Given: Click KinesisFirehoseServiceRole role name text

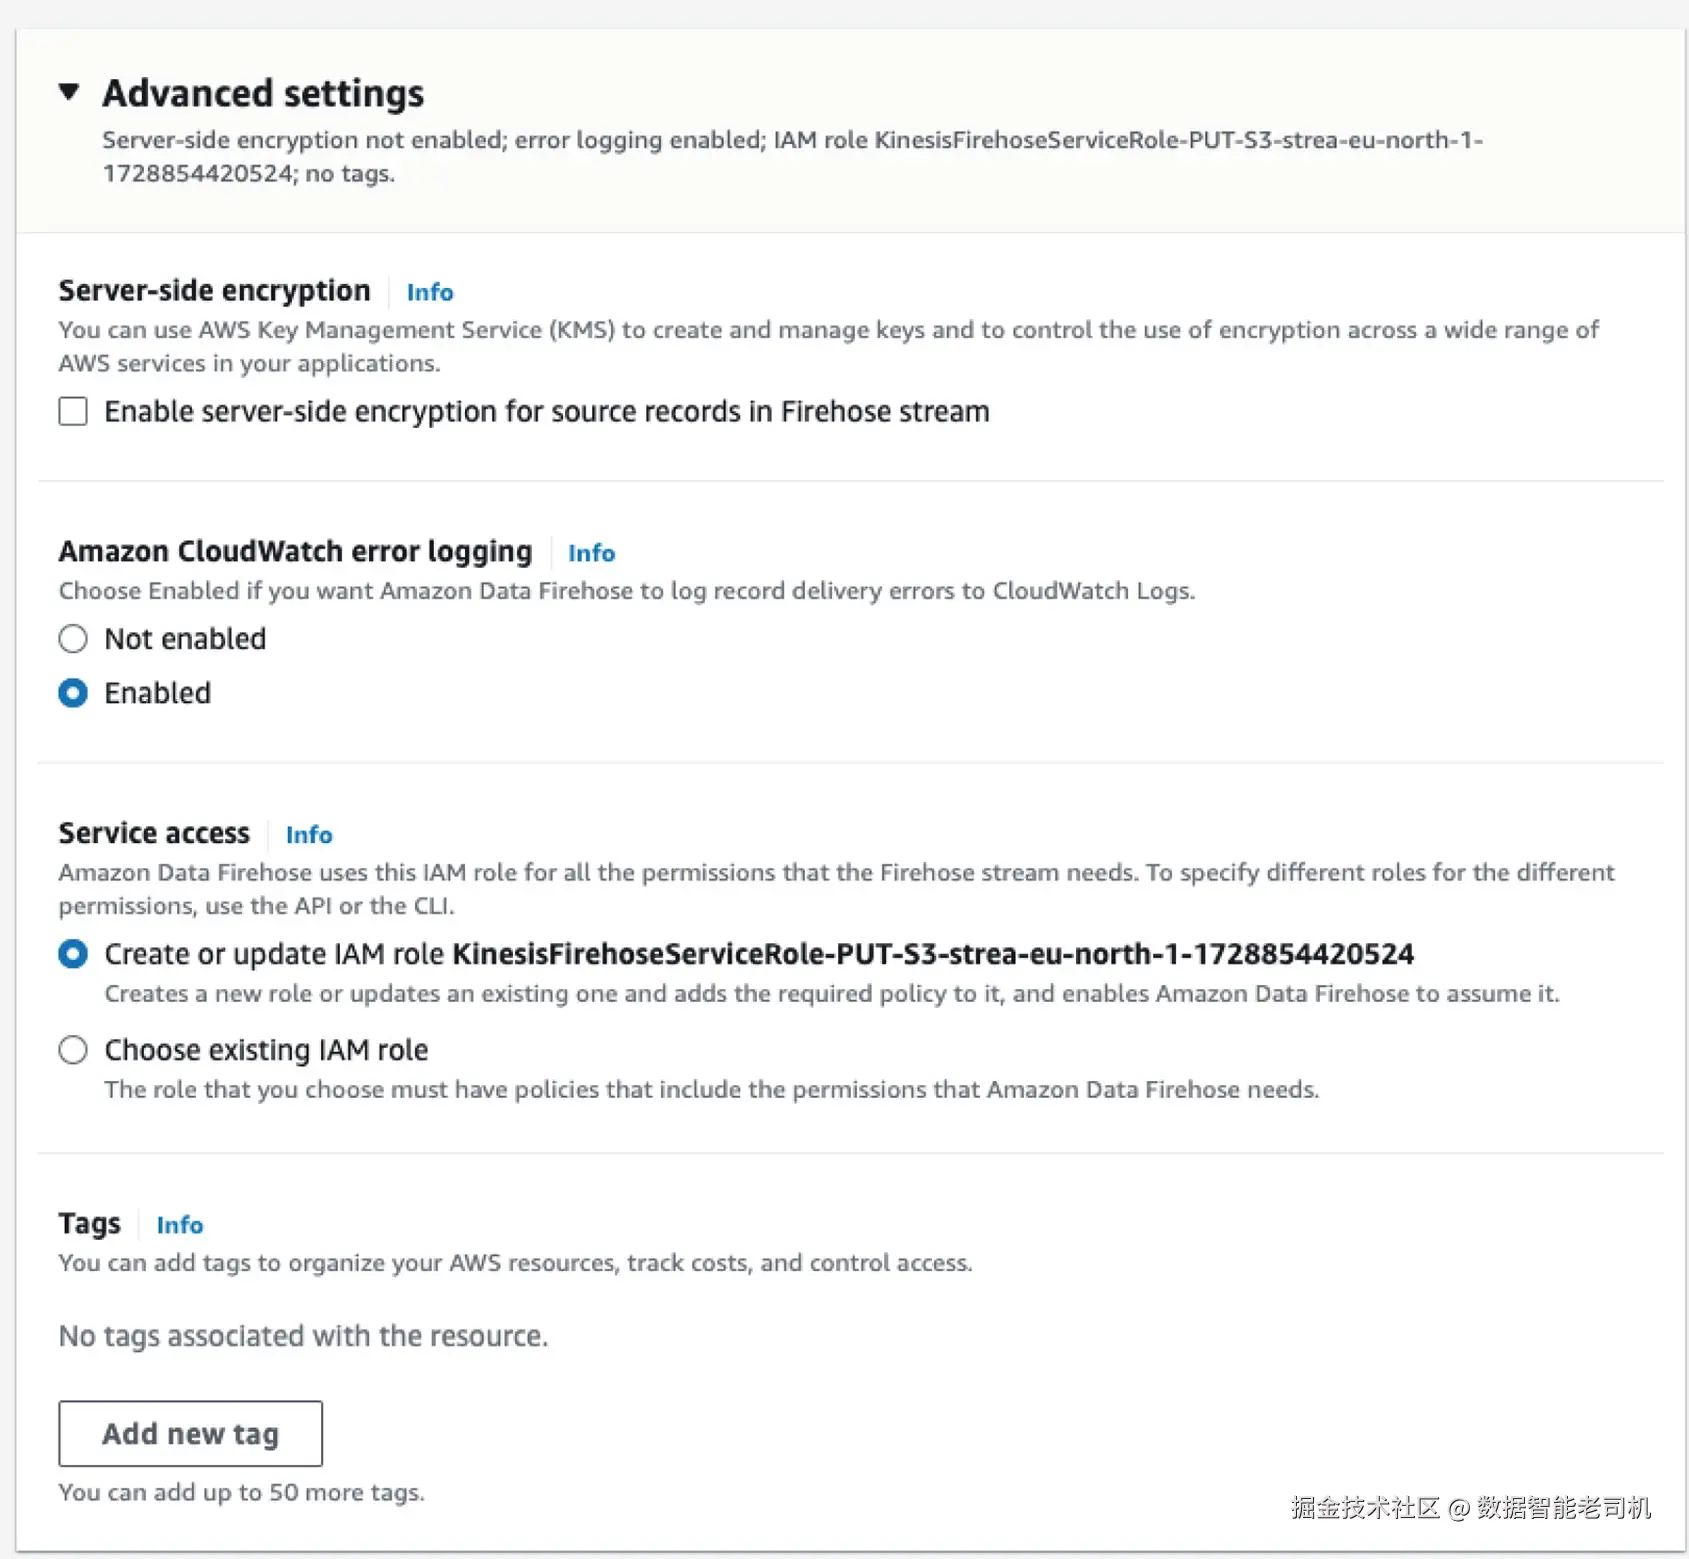Looking at the screenshot, I should tap(932, 954).
